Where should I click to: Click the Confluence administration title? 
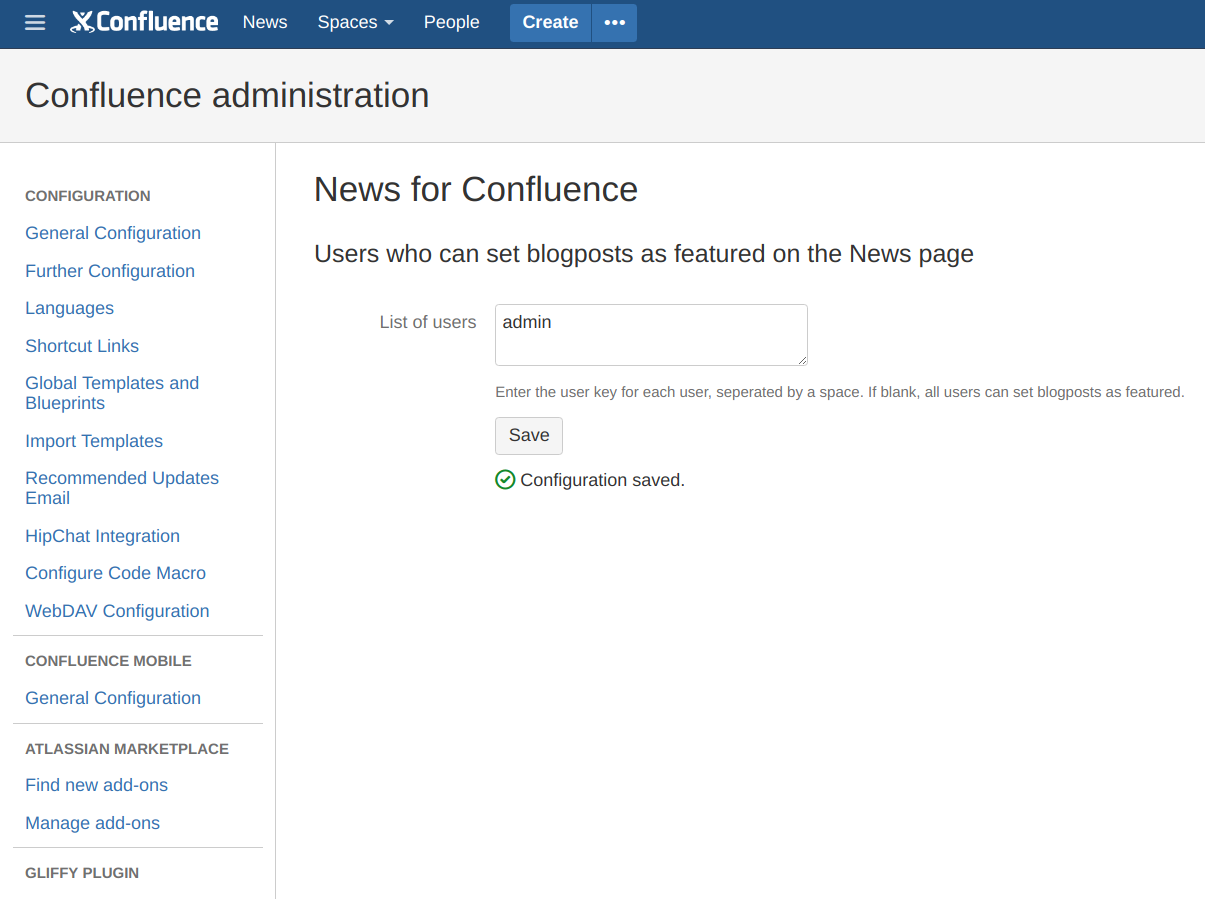coord(227,95)
